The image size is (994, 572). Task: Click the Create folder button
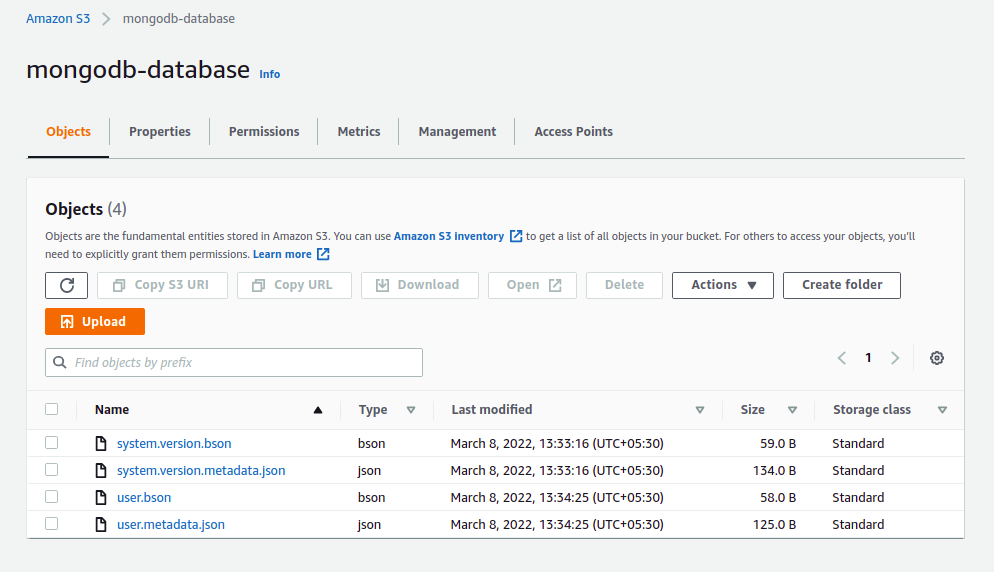coord(842,285)
